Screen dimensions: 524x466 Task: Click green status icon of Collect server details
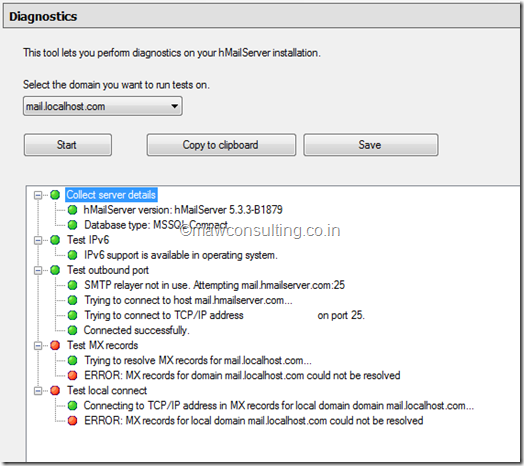[55, 195]
